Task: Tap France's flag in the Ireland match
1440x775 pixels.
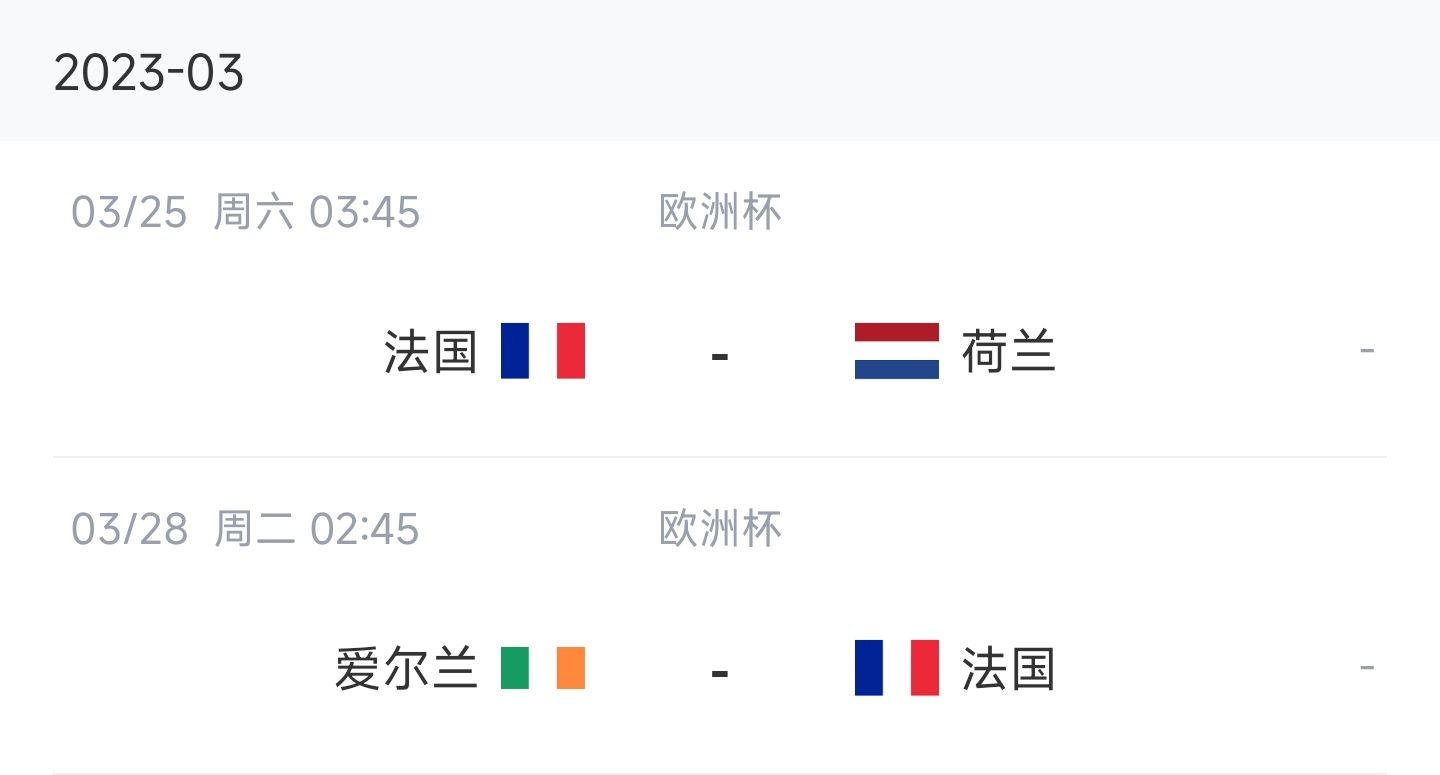Action: (x=896, y=668)
